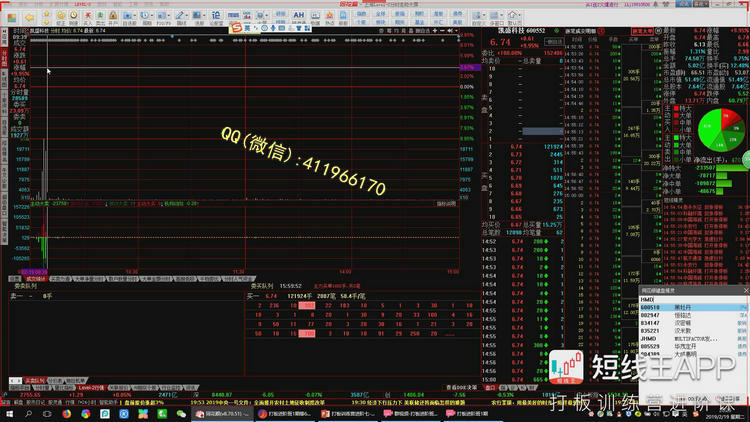This screenshot has width=750, height=422.
Task: Open WeChat from the Windows taskbar
Action: 181,414
